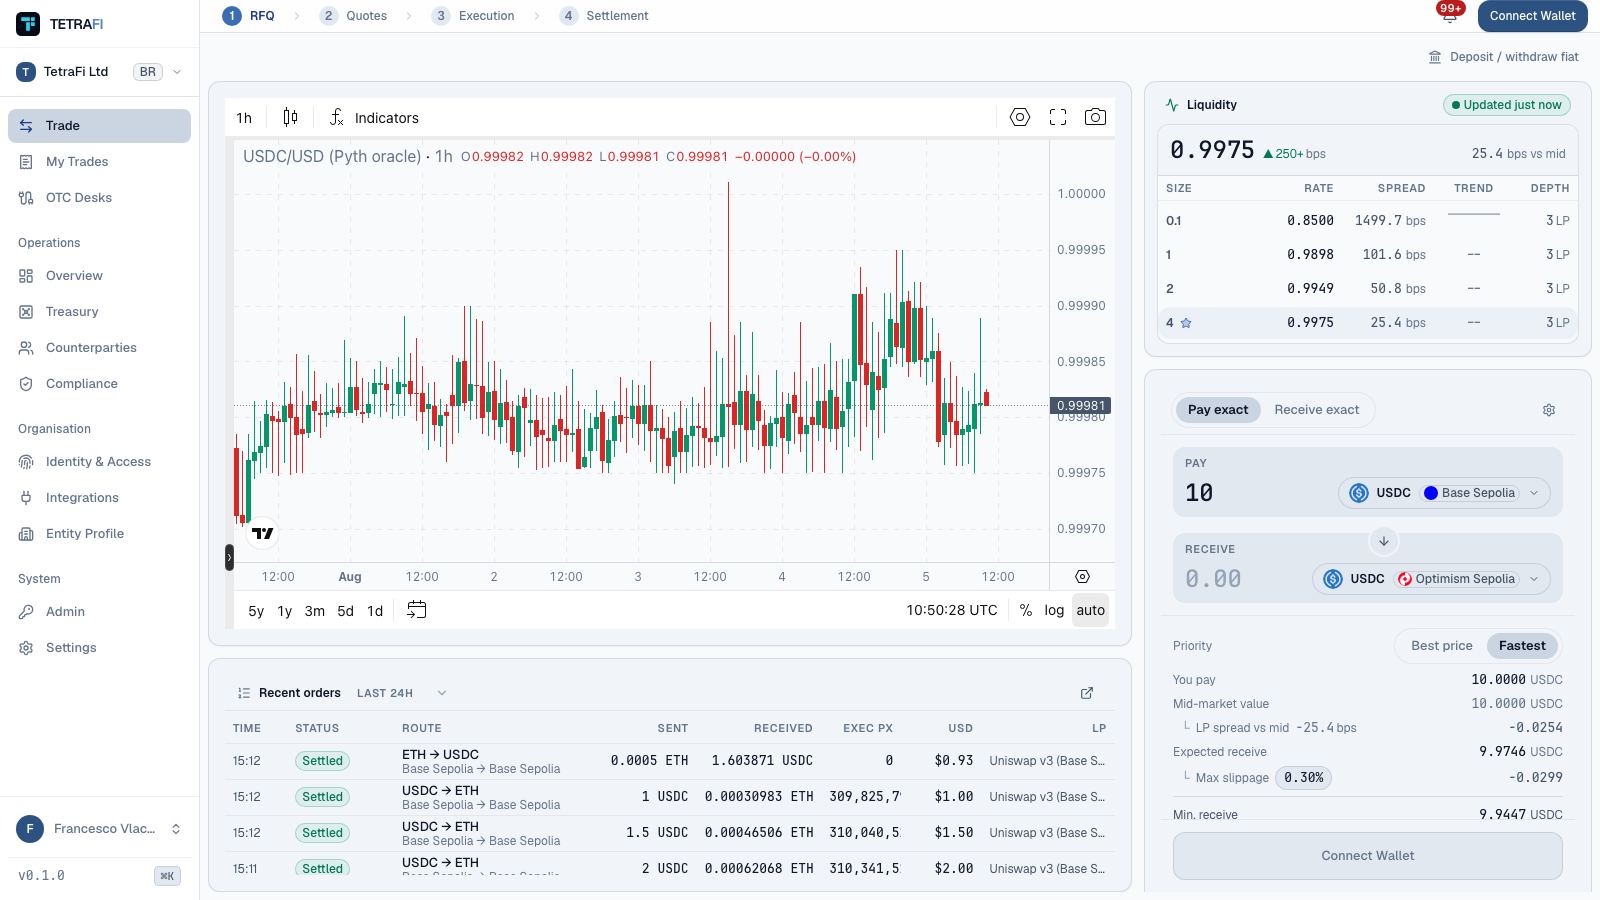Open the go-to-date calendar icon
1600x900 pixels.
coord(417,610)
